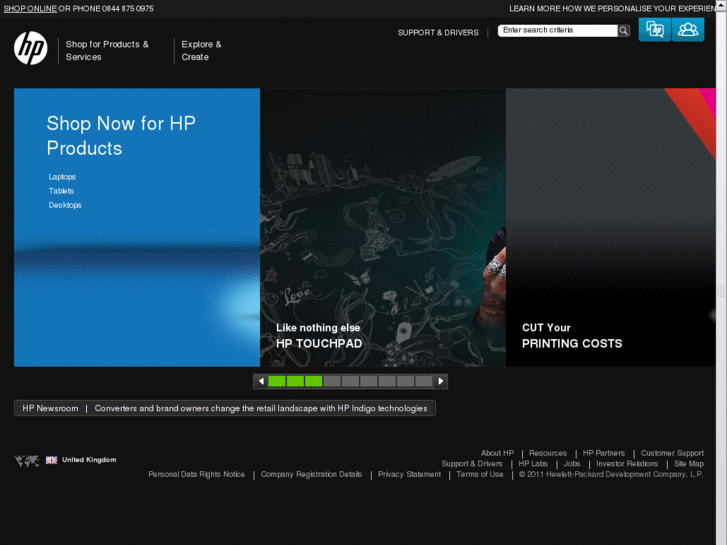This screenshot has height=545, width=727.
Task: Select the last carousel indicator square
Action: [x=424, y=381]
